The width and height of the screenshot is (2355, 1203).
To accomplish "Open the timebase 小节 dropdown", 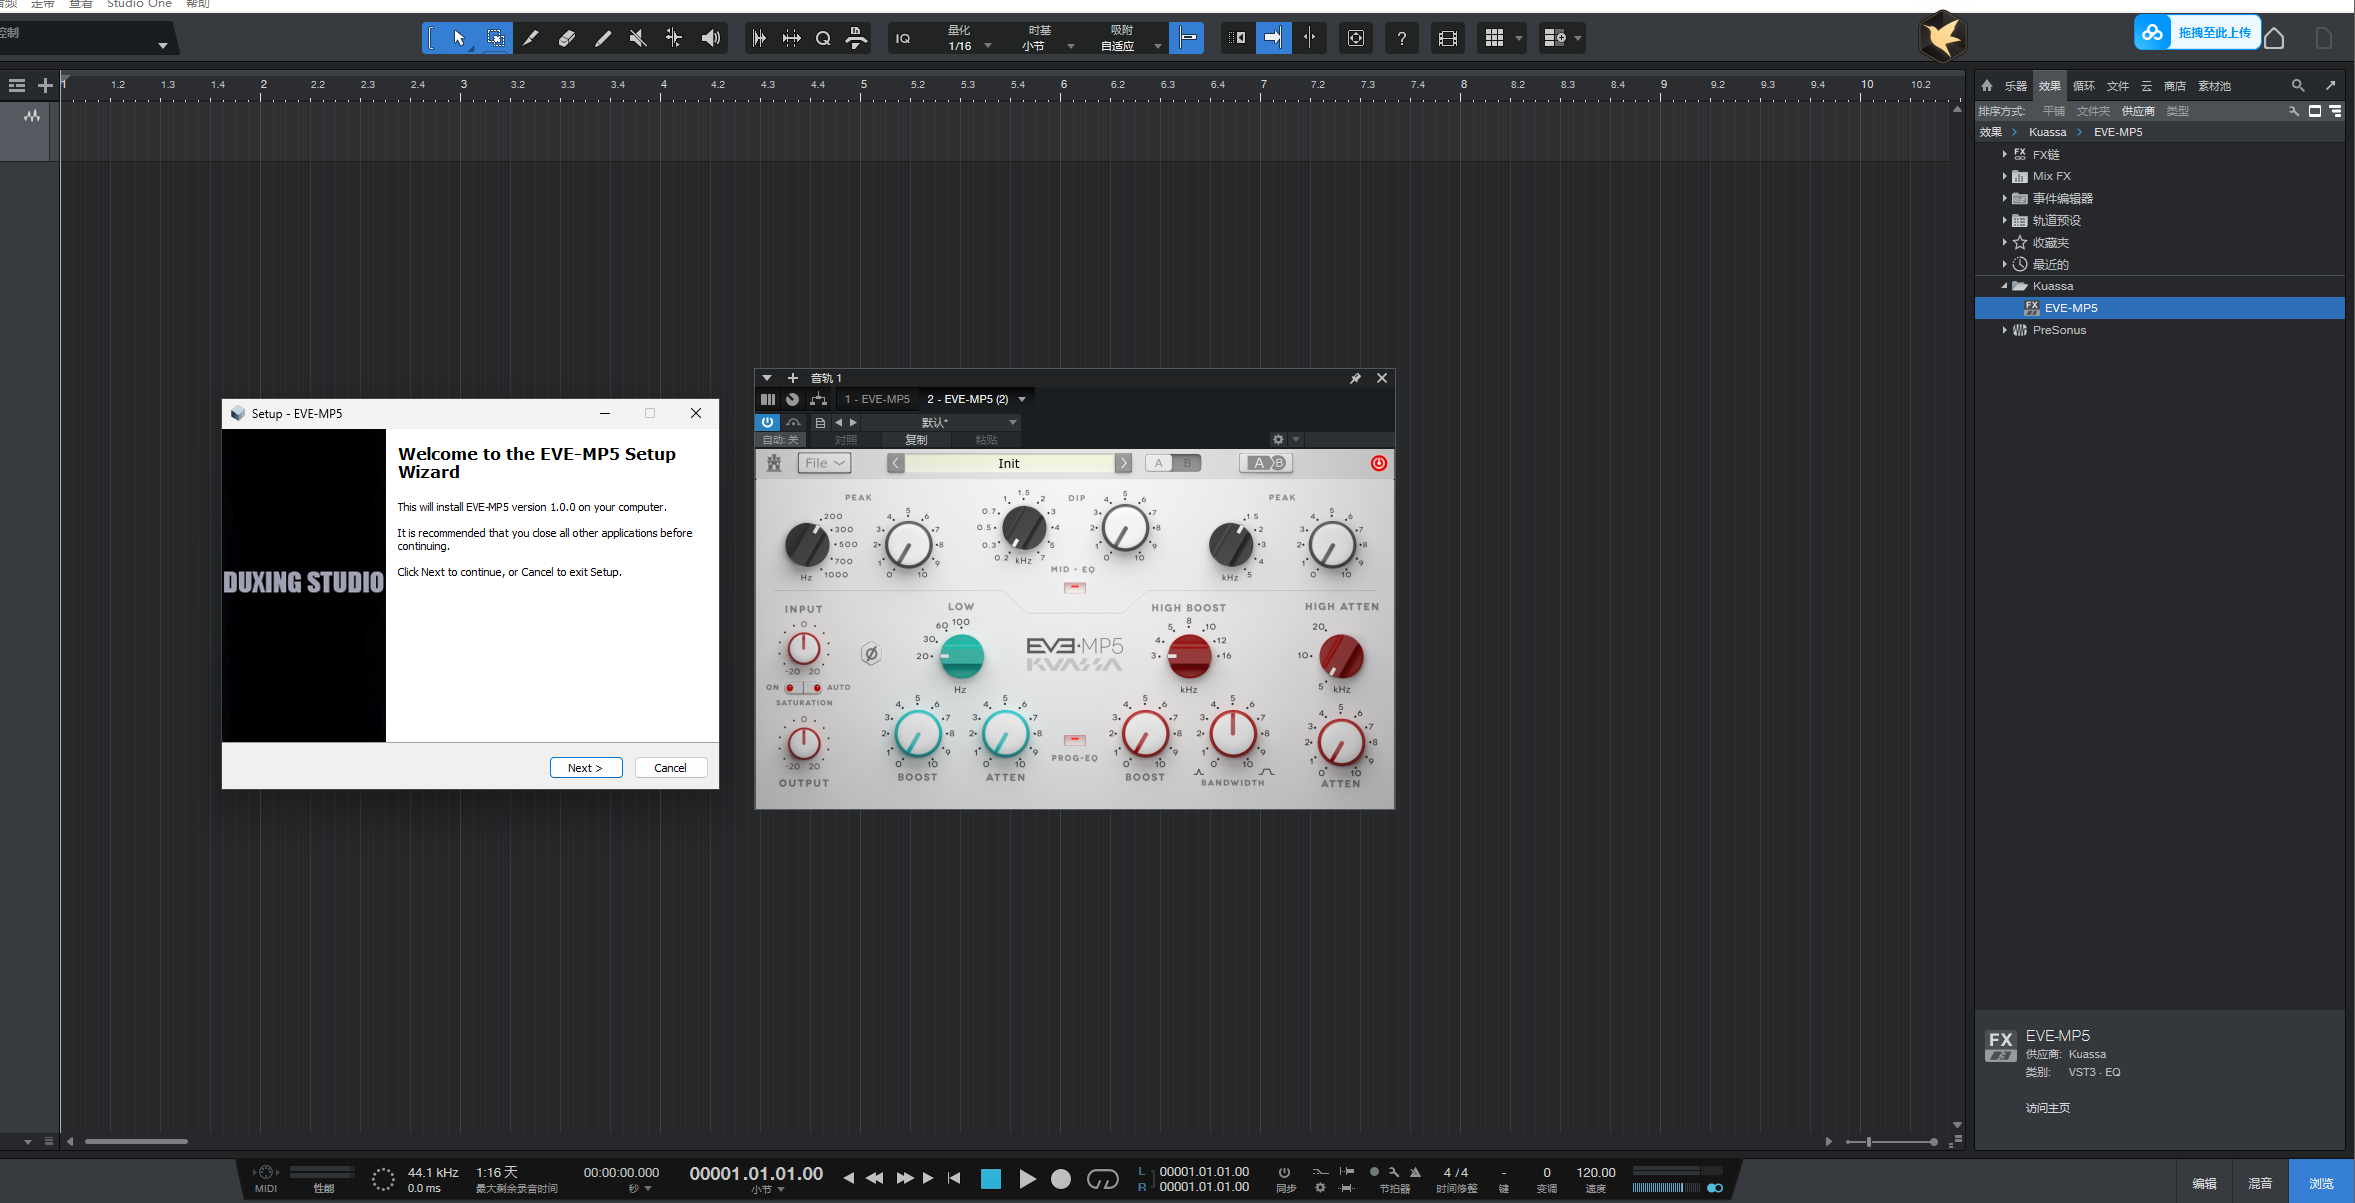I will tap(1048, 46).
